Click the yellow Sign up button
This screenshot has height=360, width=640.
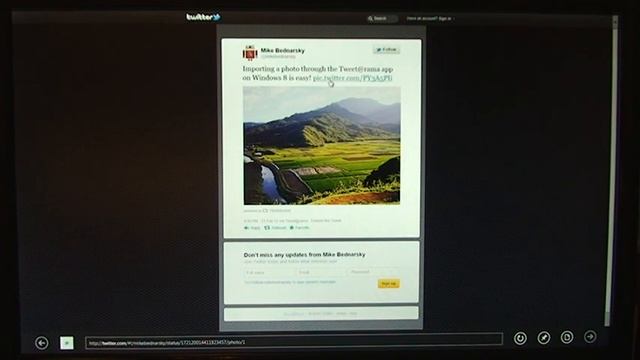pyautogui.click(x=389, y=284)
